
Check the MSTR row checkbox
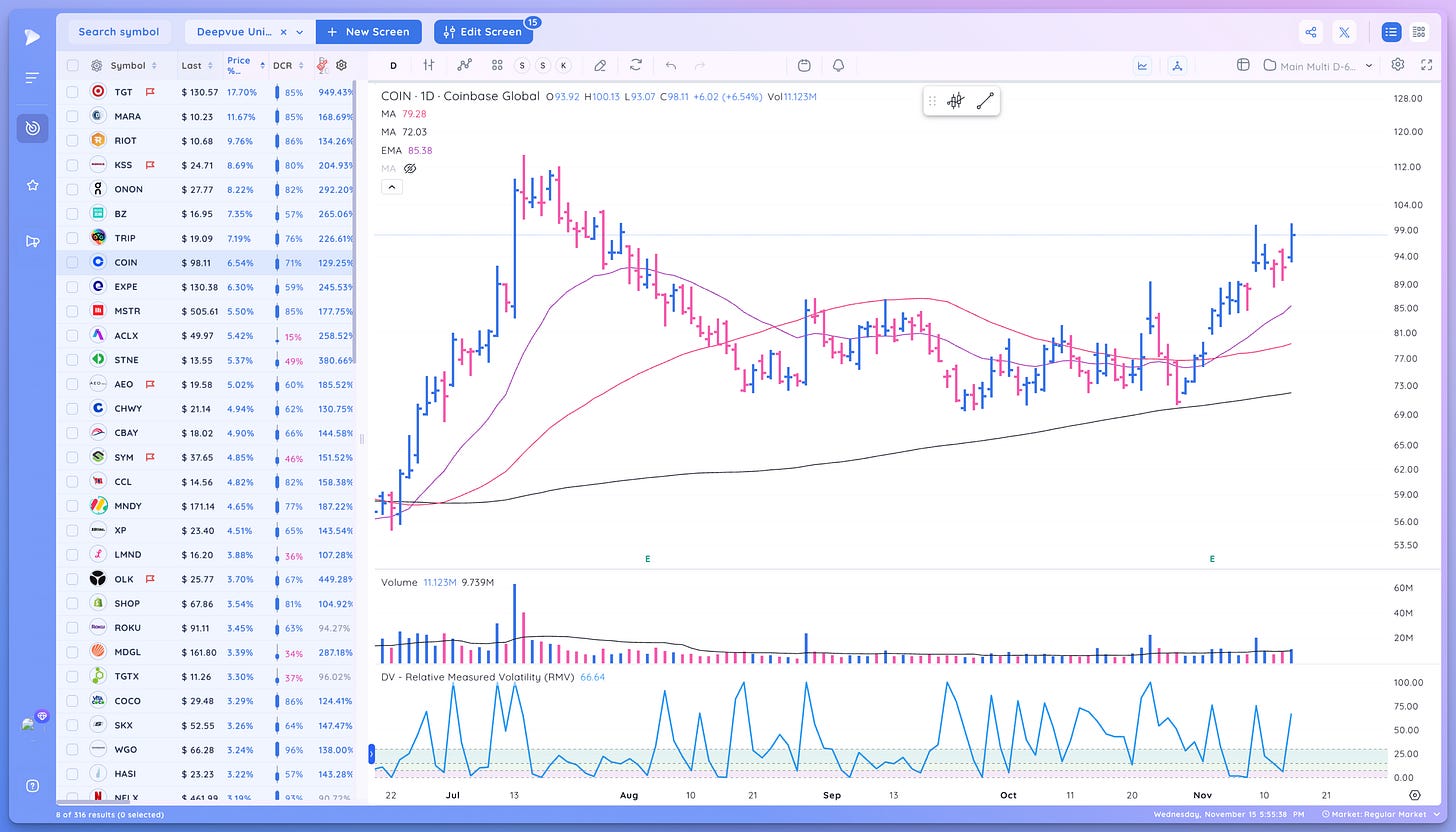tap(72, 311)
